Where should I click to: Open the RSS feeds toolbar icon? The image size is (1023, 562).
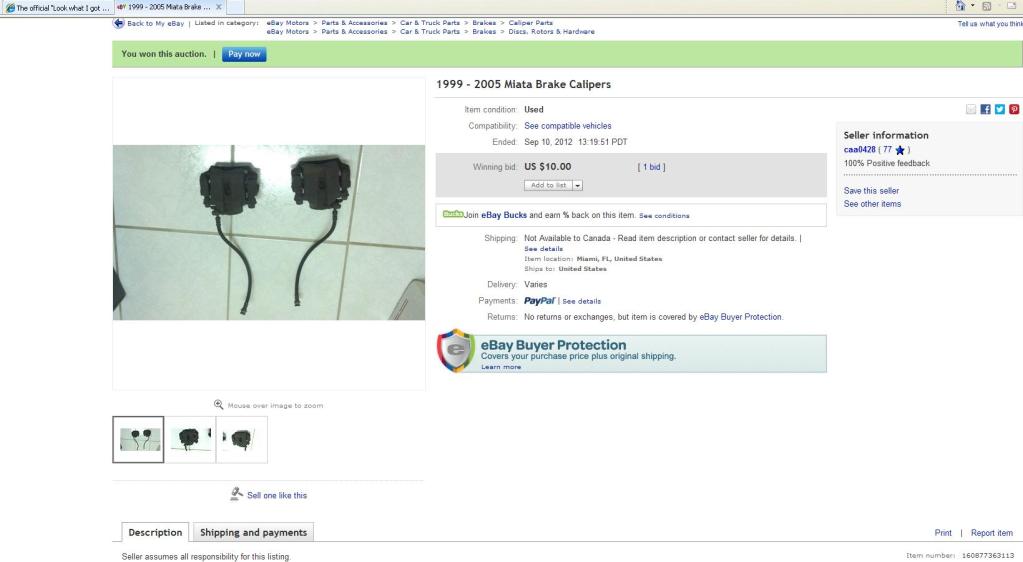986,7
